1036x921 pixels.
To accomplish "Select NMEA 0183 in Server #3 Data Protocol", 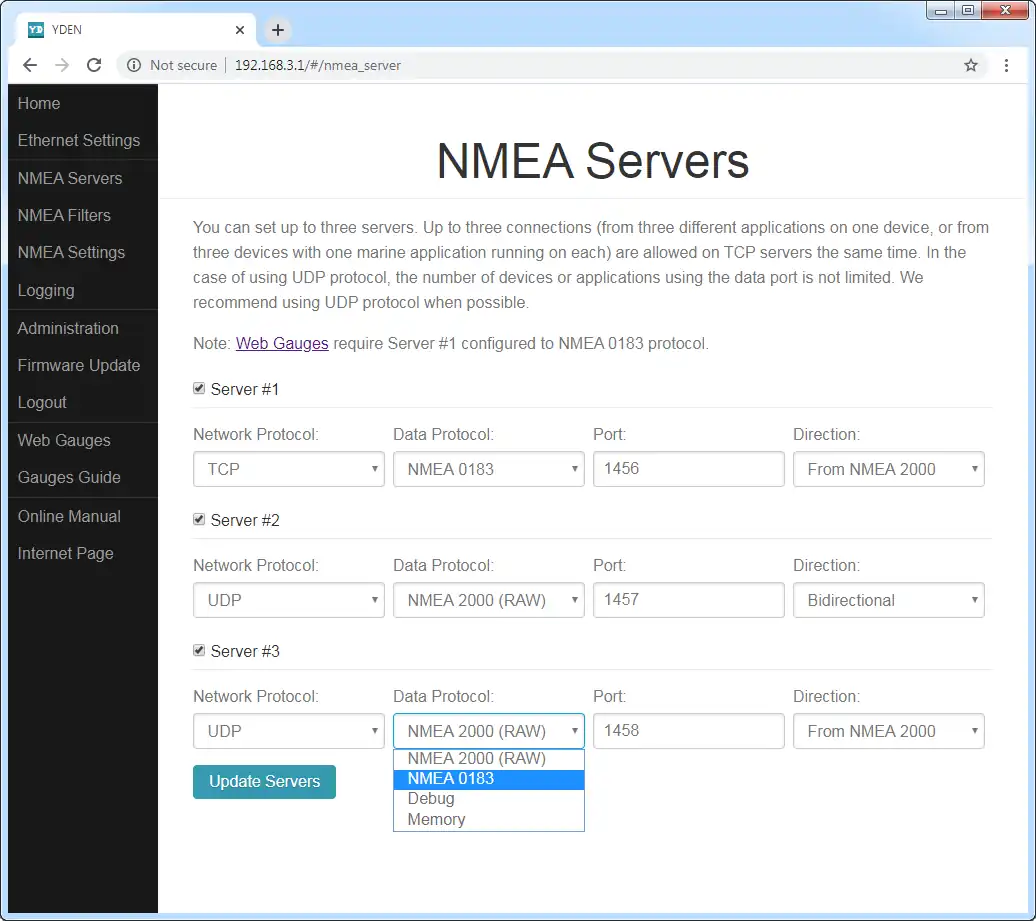I will (x=451, y=778).
